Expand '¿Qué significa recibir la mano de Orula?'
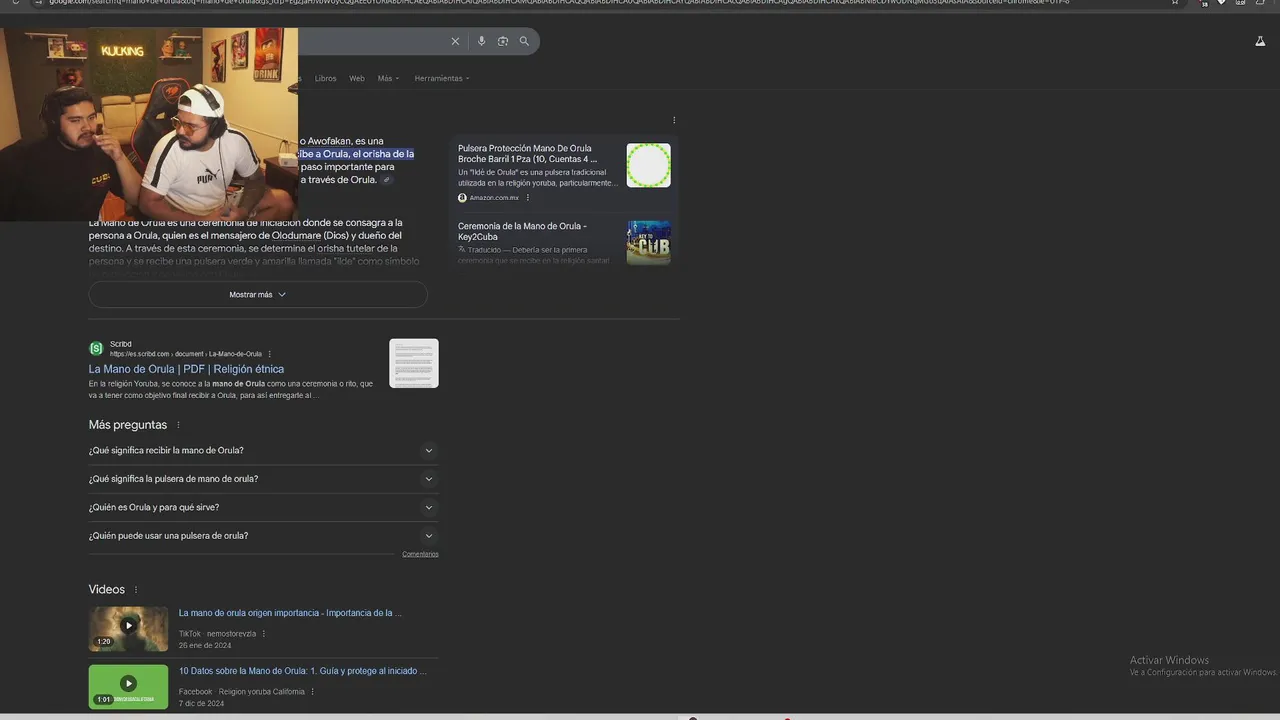 pyautogui.click(x=263, y=450)
